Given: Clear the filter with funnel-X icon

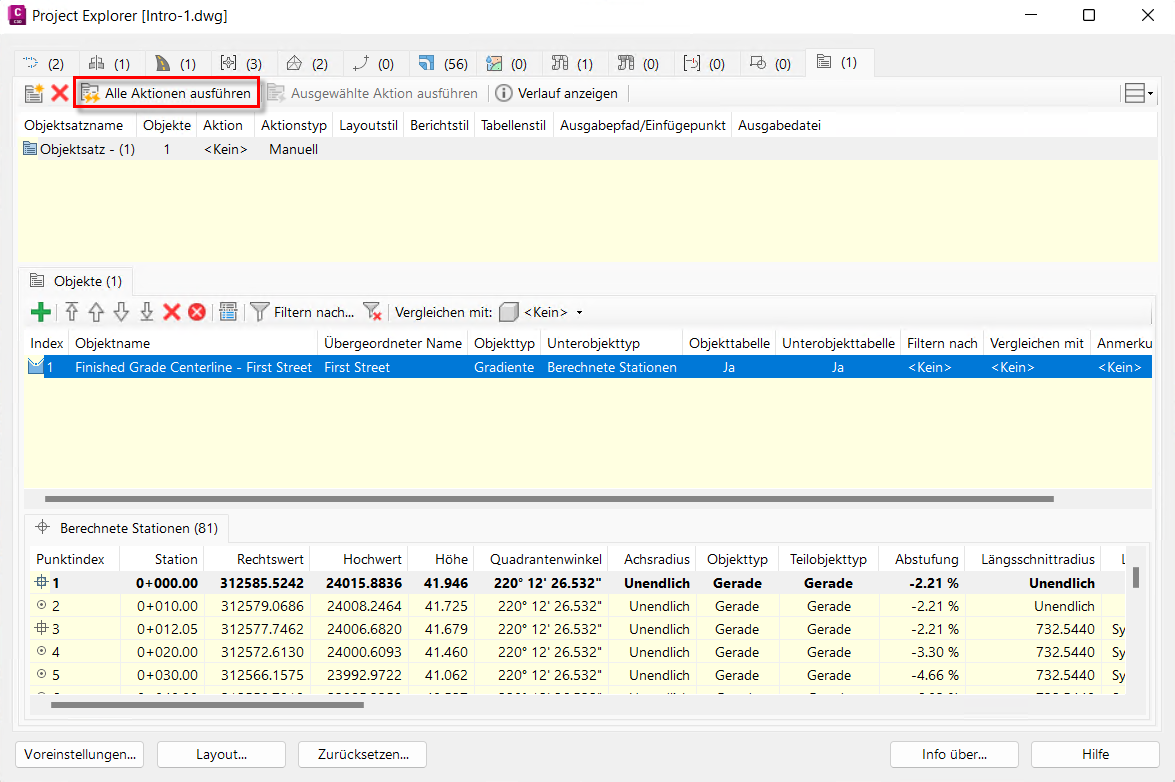Looking at the screenshot, I should (372, 312).
